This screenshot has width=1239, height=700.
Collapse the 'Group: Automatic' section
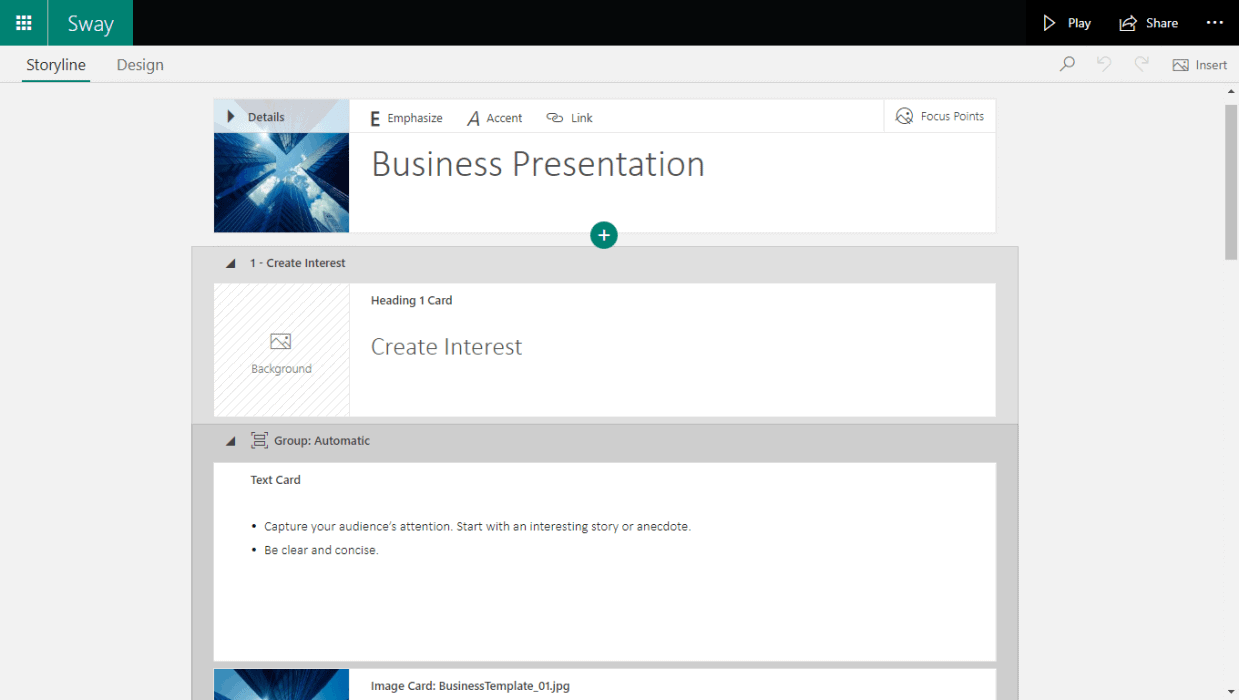(230, 440)
